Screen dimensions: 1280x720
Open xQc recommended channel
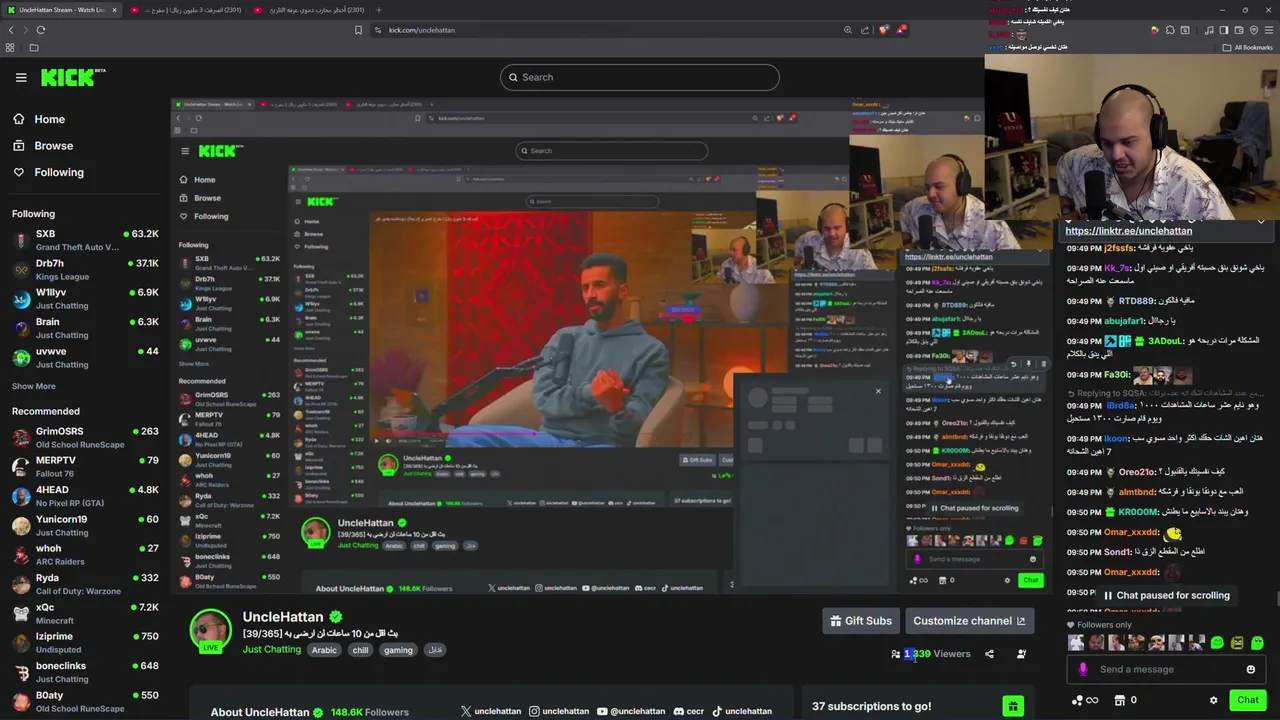click(85, 613)
